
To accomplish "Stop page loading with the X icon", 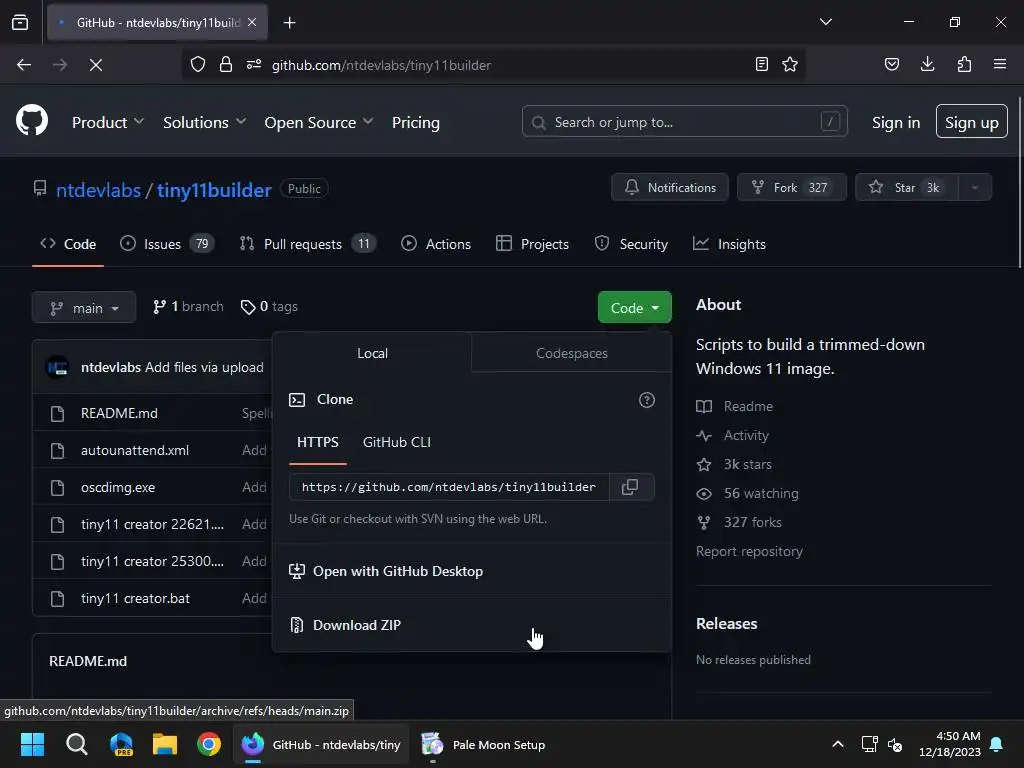I will (x=95, y=65).
